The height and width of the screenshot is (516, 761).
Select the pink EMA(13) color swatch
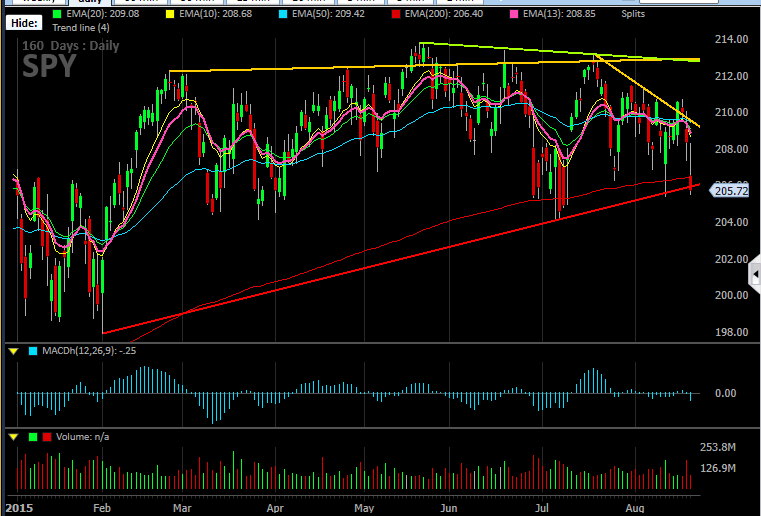pos(514,14)
